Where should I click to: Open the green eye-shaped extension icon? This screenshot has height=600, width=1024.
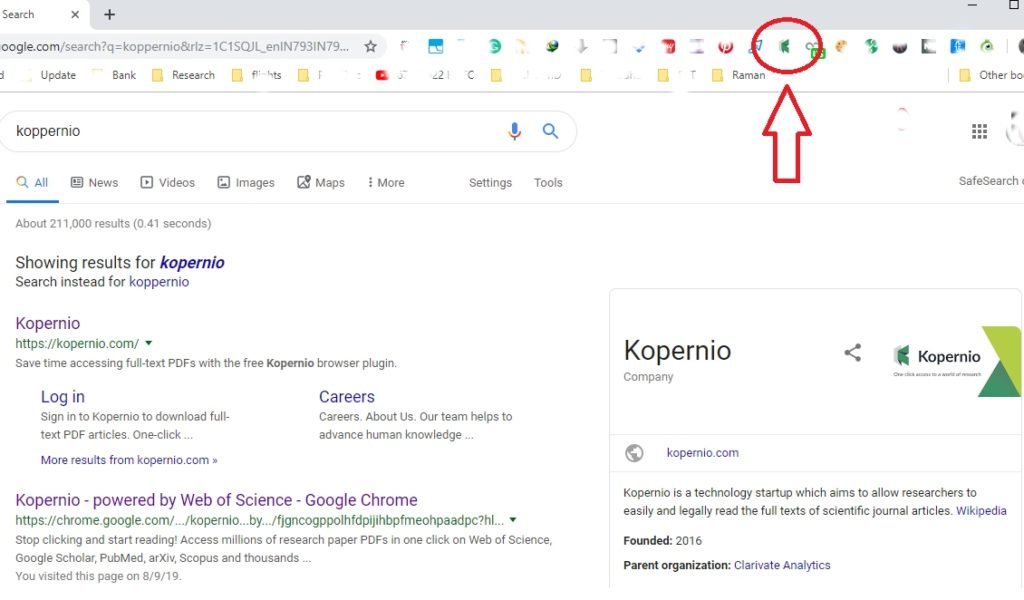click(x=987, y=46)
